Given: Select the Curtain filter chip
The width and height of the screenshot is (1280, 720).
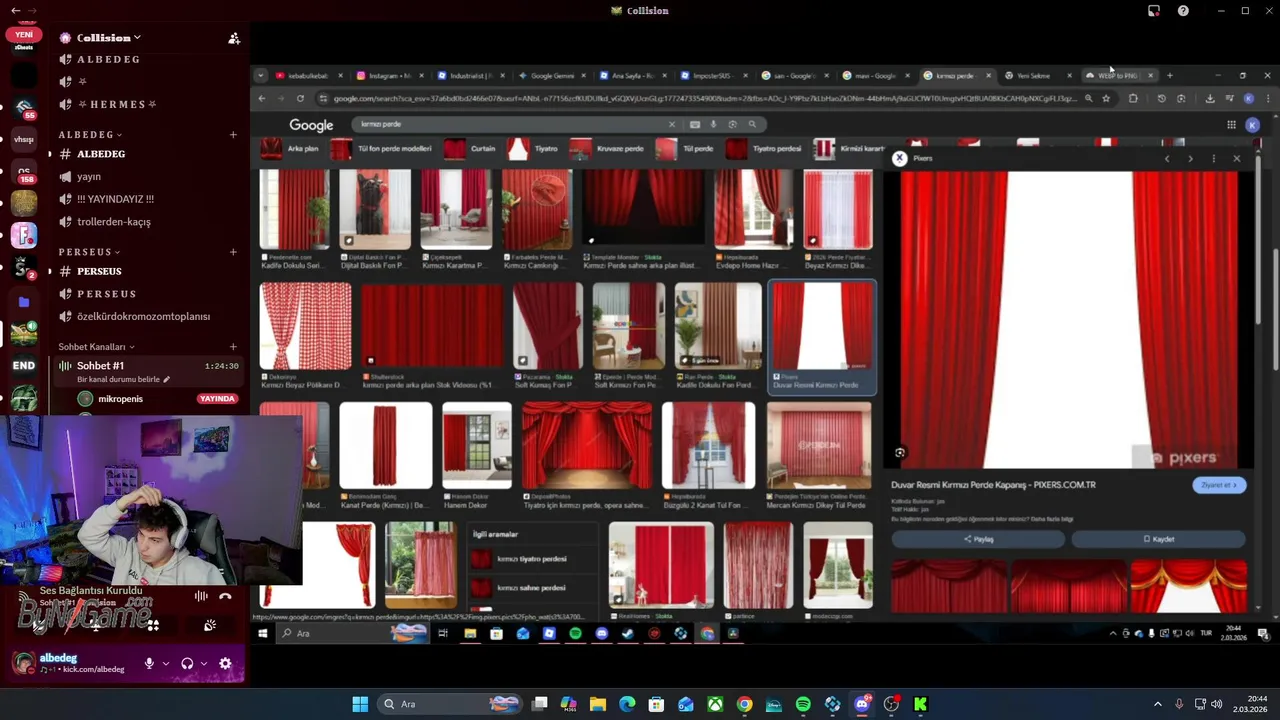Looking at the screenshot, I should (470, 149).
